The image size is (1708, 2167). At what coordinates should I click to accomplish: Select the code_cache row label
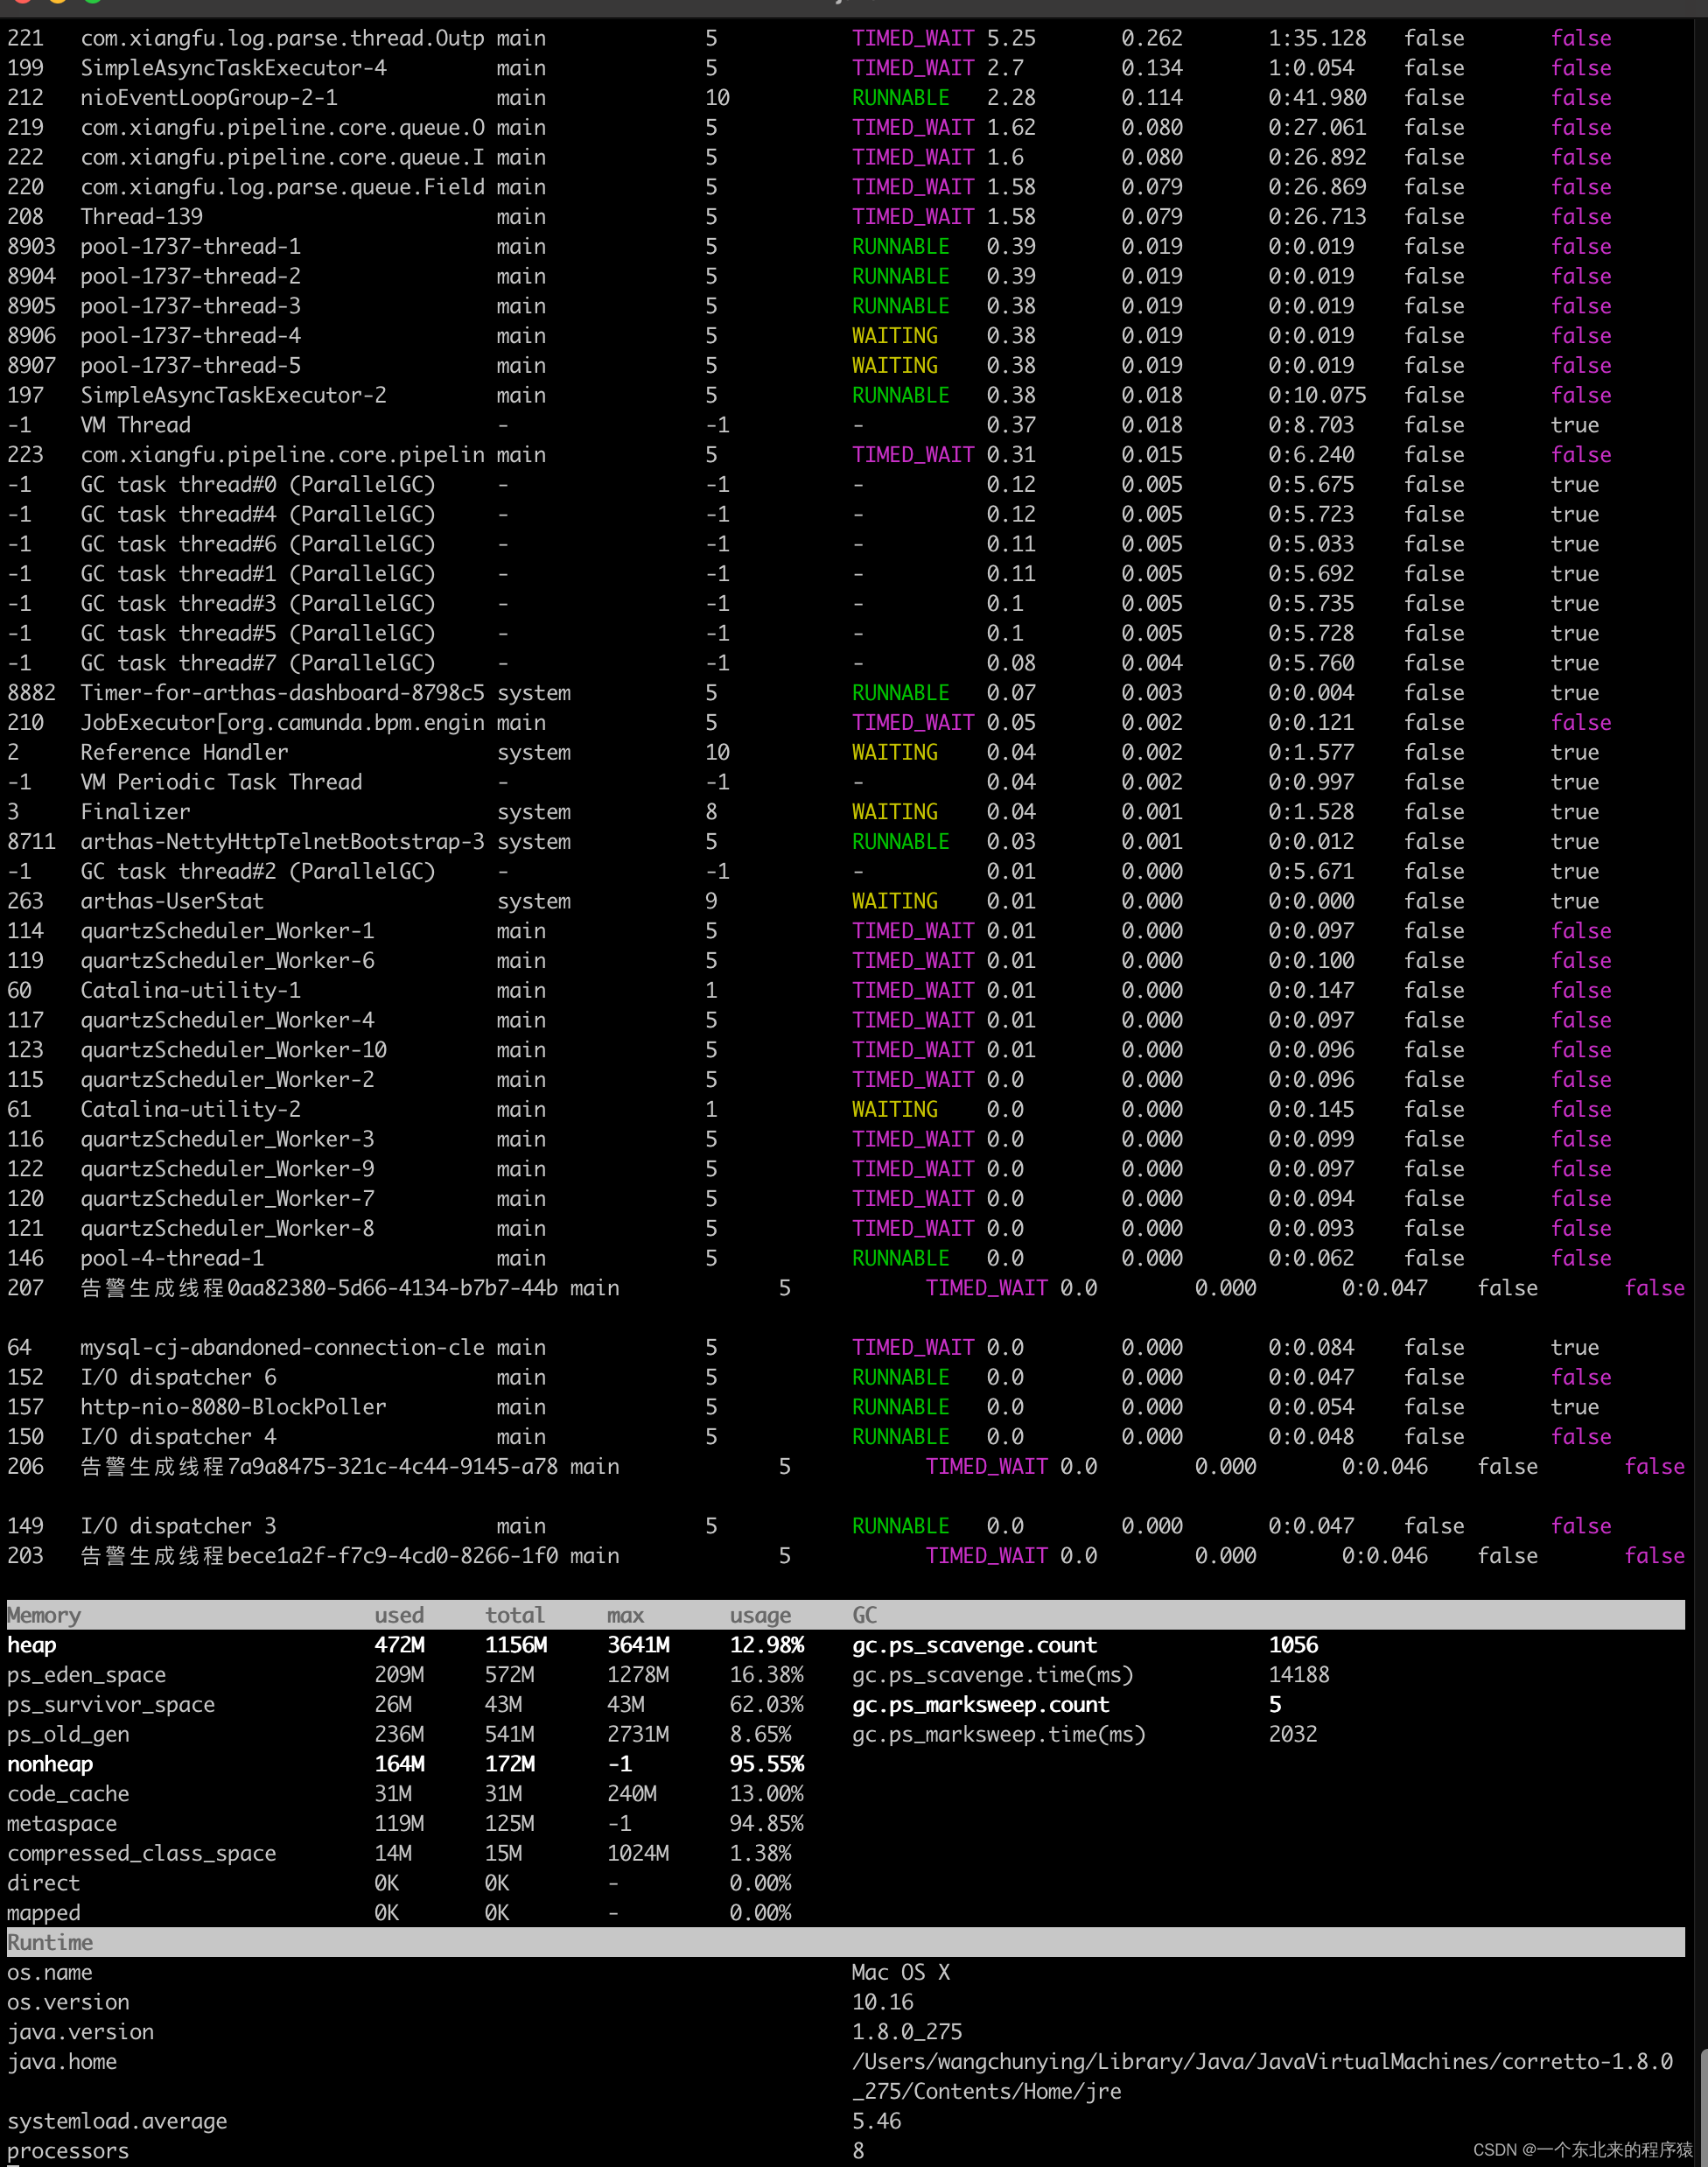[x=68, y=1794]
